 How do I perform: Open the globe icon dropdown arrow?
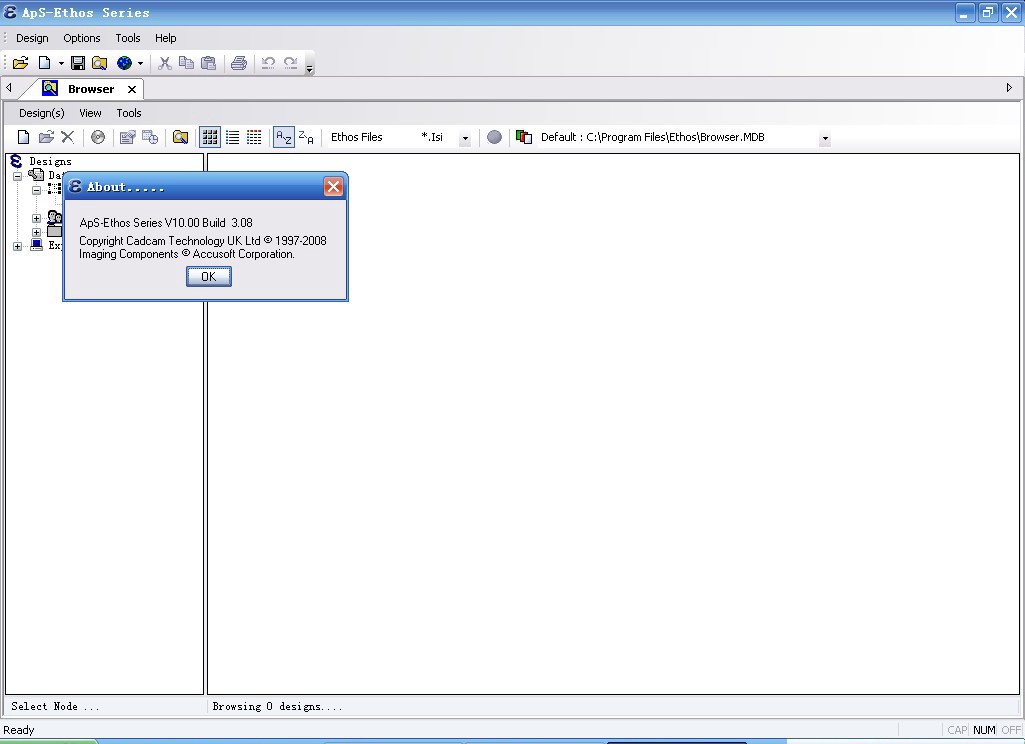pyautogui.click(x=140, y=63)
